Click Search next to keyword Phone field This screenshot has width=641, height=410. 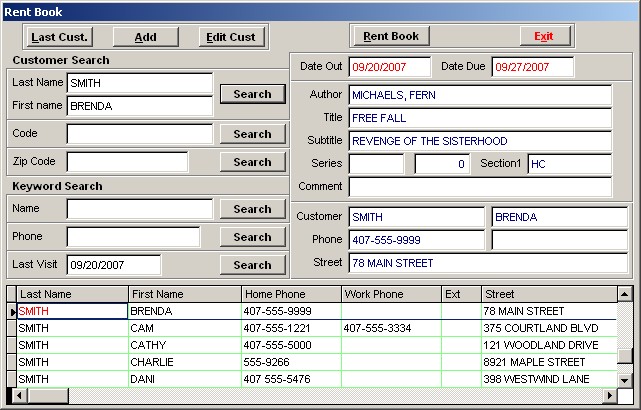(x=253, y=237)
